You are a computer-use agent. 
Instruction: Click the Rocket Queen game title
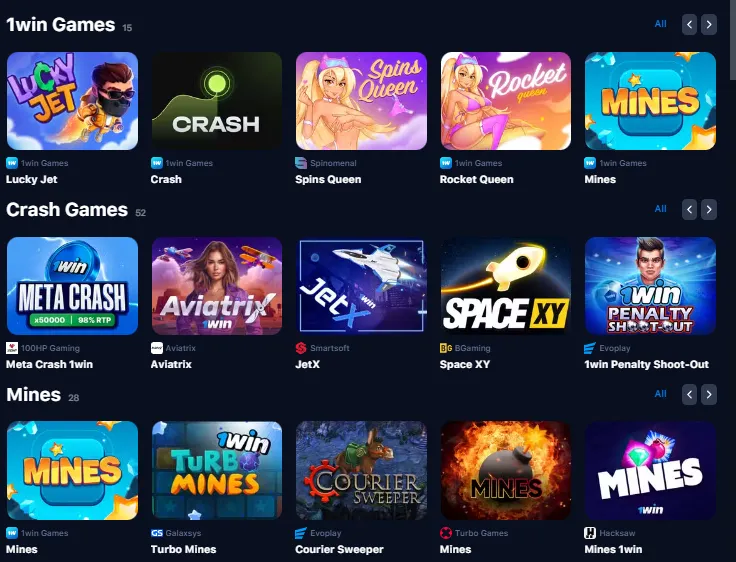point(476,179)
